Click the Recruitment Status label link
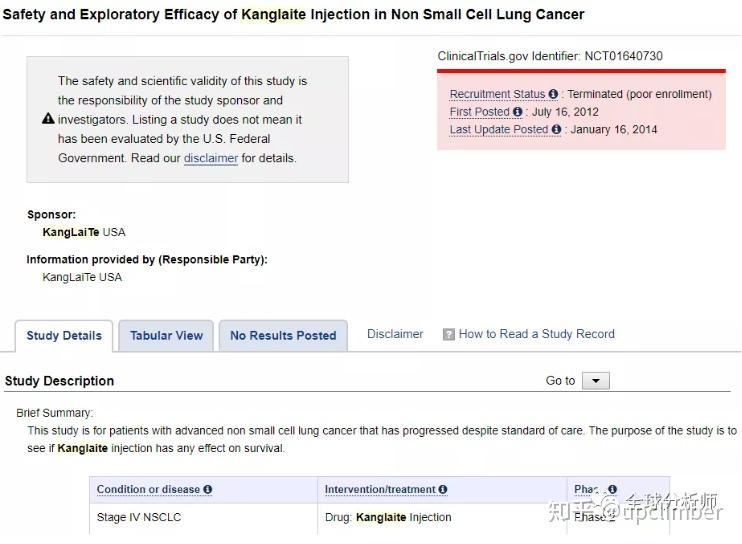 click(x=497, y=94)
